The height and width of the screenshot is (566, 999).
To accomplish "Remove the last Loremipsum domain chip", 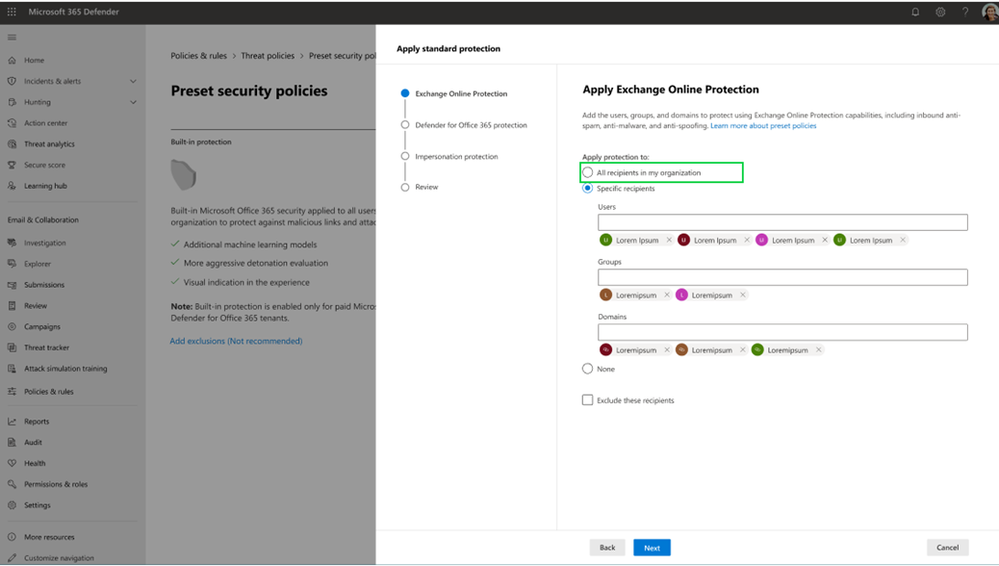I will tap(819, 349).
